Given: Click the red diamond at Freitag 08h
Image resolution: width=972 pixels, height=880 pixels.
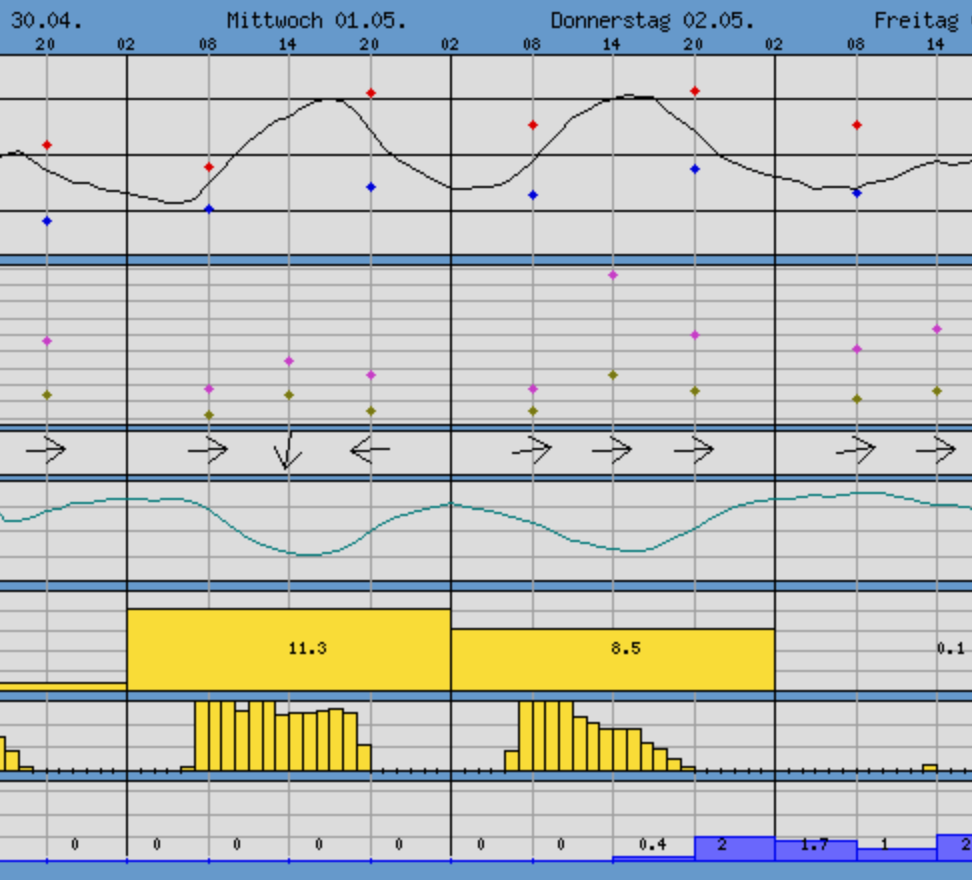Looking at the screenshot, I should [857, 125].
